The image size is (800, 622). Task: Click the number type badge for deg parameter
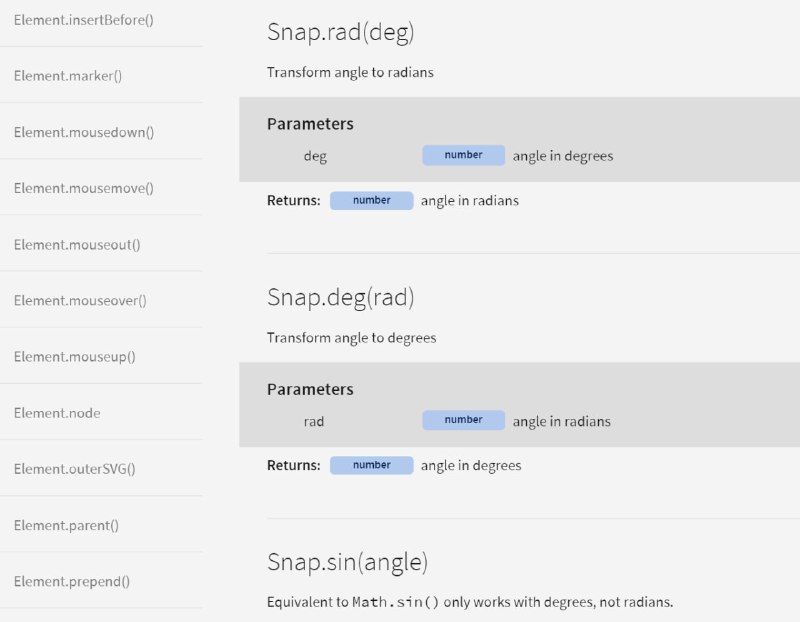point(463,155)
